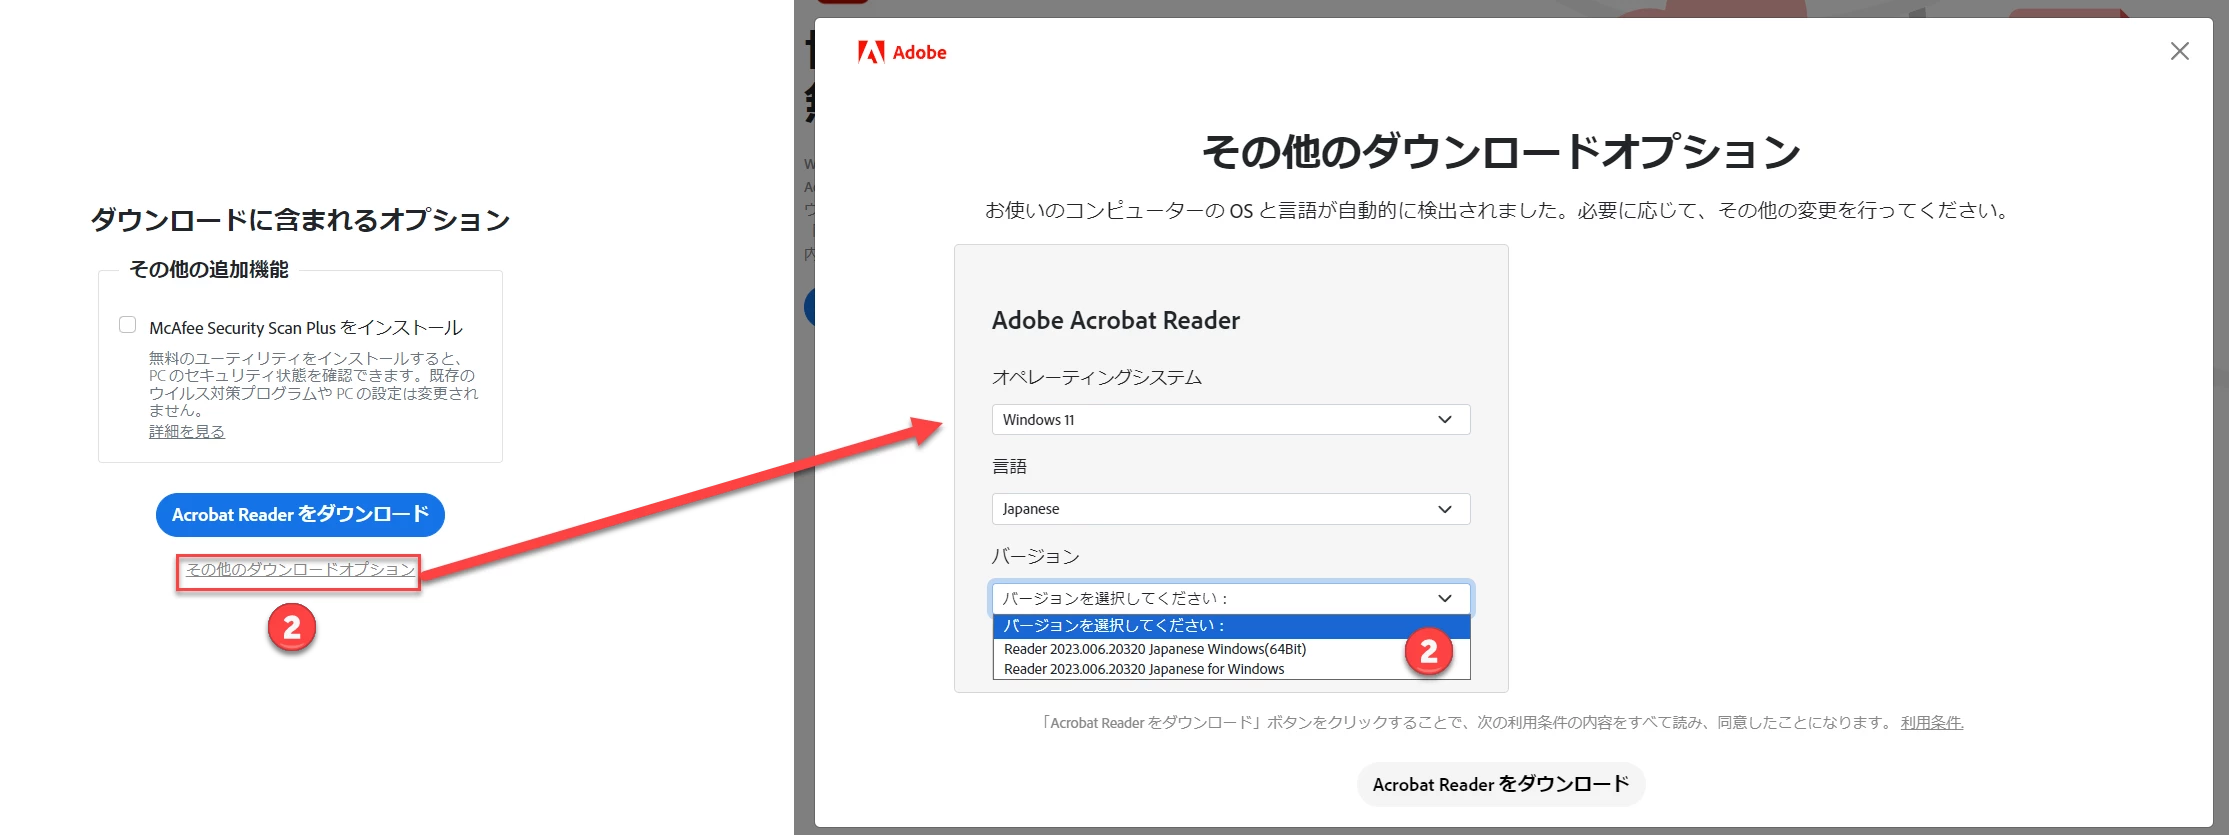Open the language dropdown showing Japanese
The height and width of the screenshot is (835, 2229).
point(1231,509)
